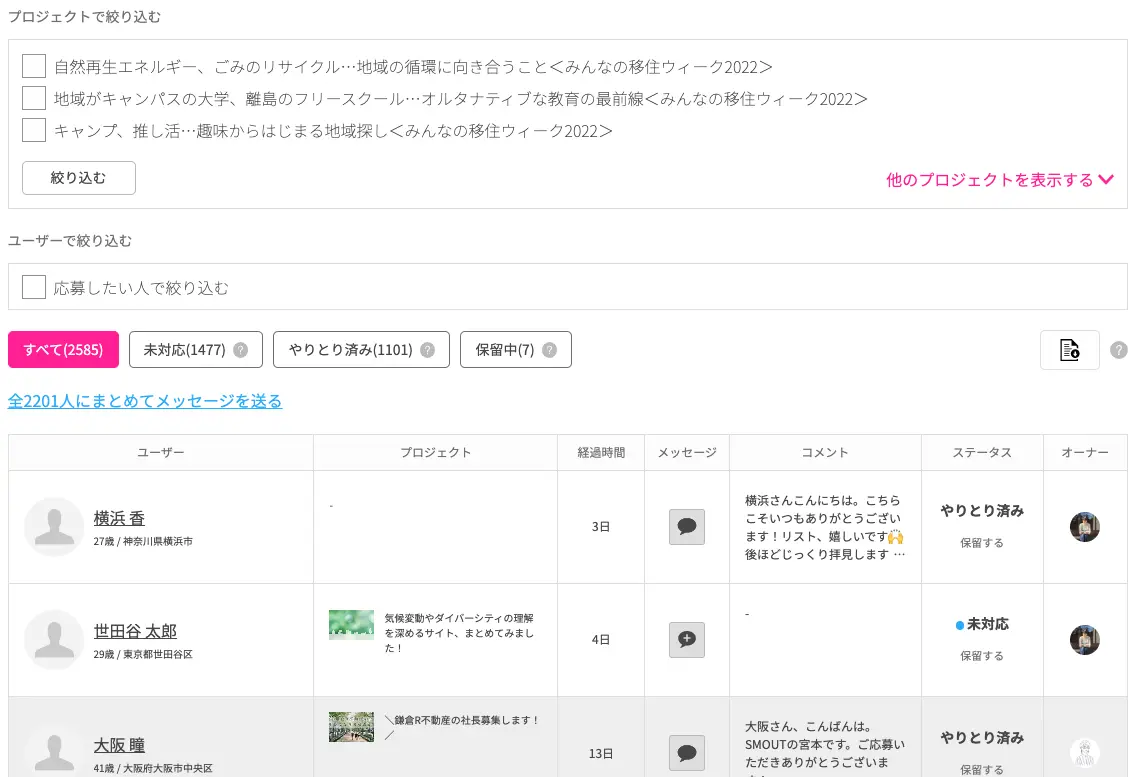This screenshot has width=1137, height=777.
Task: Click 未対応 status in 世田谷 太郎 row
Action: [982, 624]
